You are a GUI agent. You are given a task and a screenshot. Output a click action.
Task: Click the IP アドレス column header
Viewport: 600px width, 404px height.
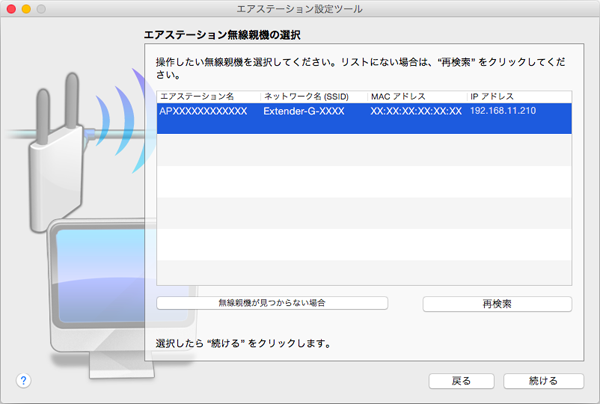point(518,96)
